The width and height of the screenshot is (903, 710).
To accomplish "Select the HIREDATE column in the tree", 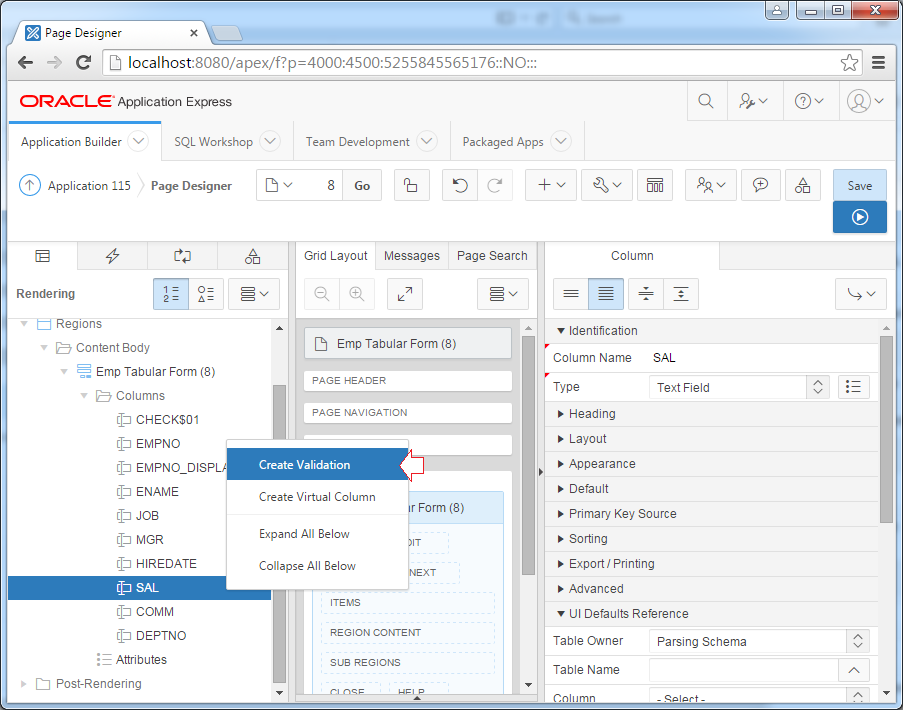I will (166, 564).
